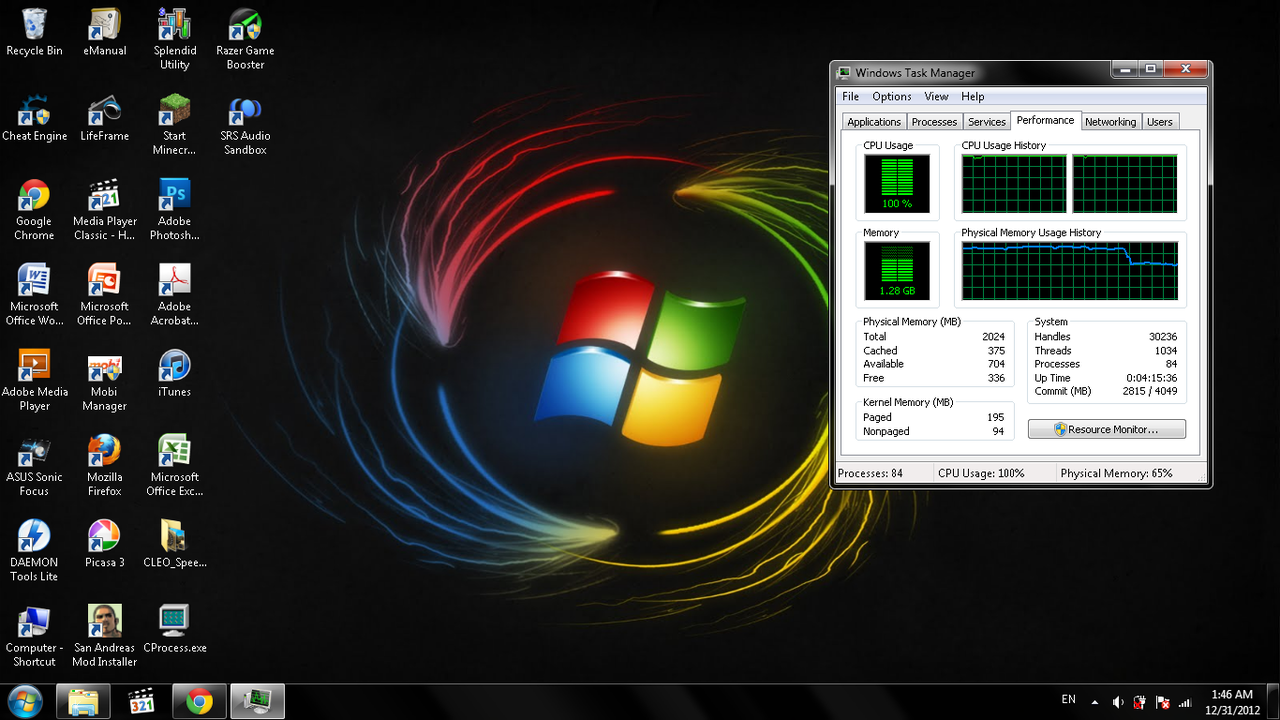Screen dimensions: 1280x720
Task: Open the eManual desktop icon
Action: coord(104,32)
